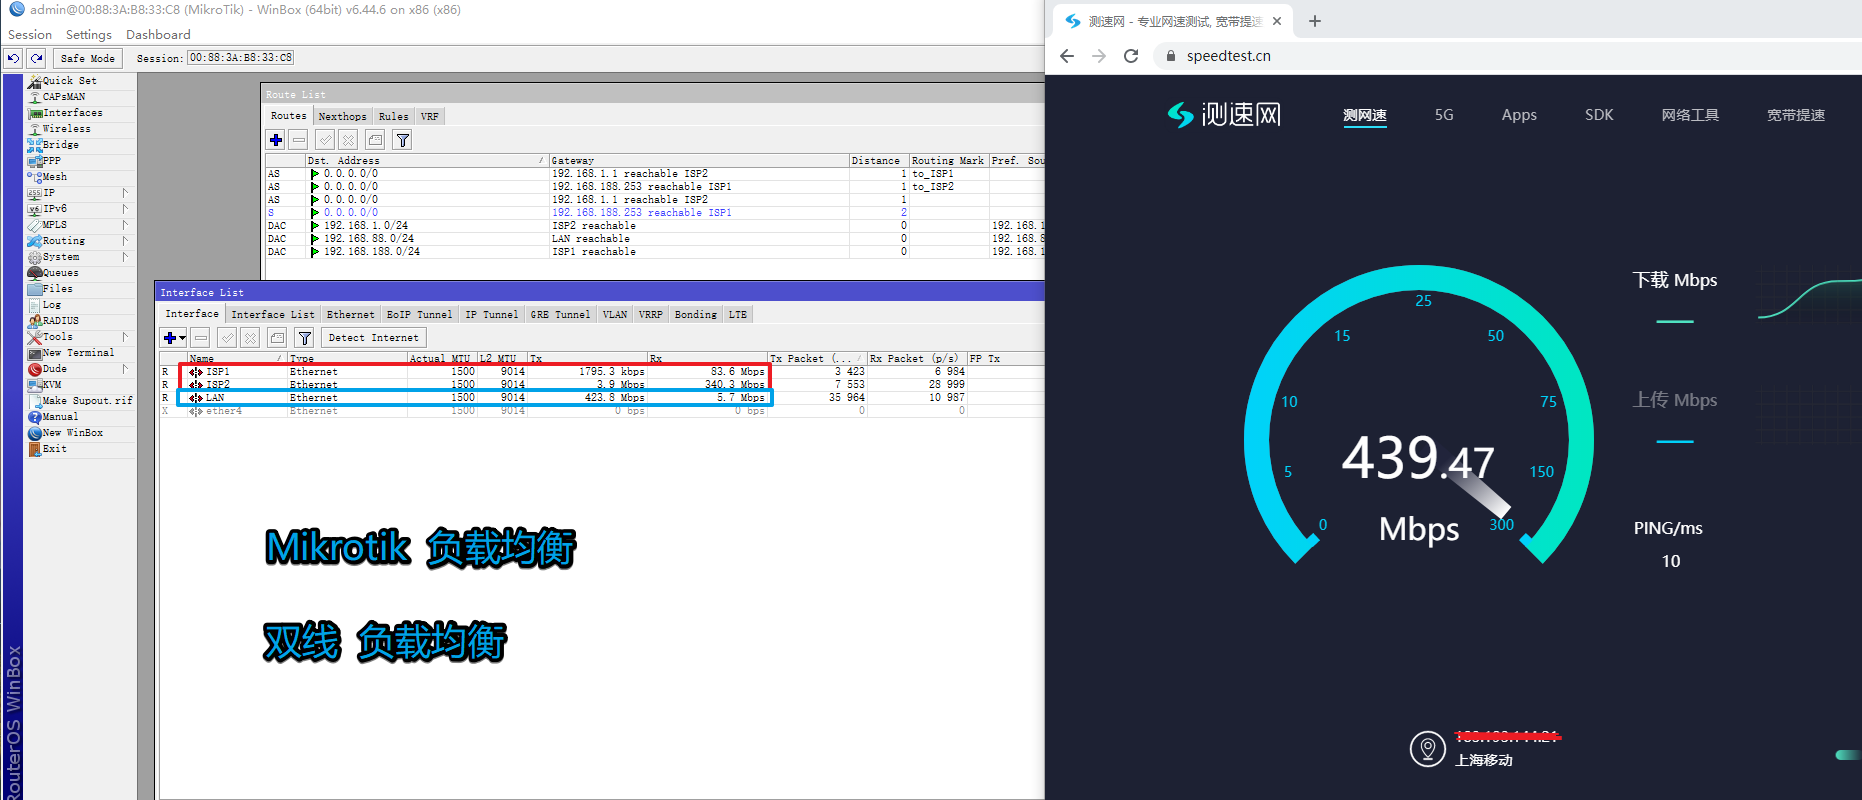This screenshot has width=1862, height=800.
Task: Open the SDK link on speedtest site
Action: [1599, 115]
